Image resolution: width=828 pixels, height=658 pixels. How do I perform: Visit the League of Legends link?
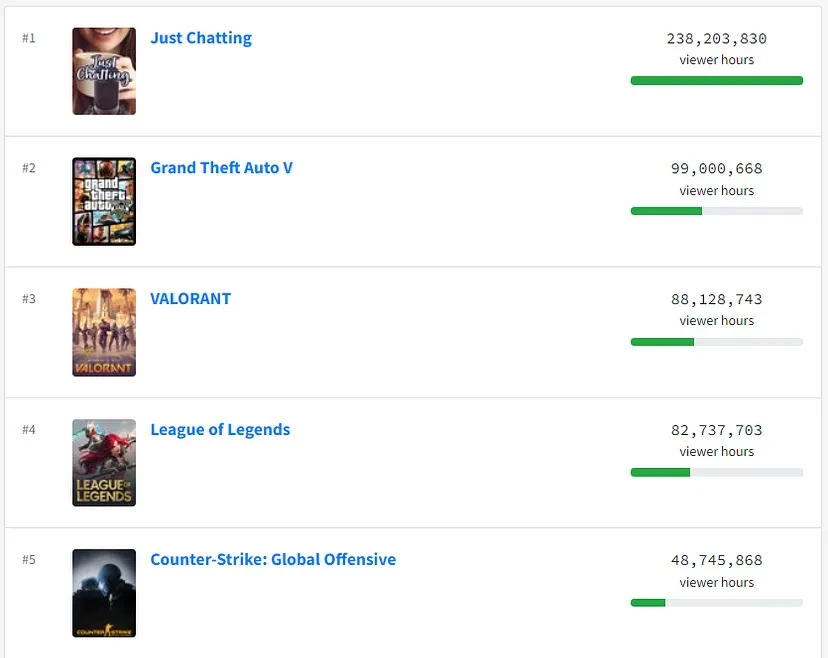point(220,430)
